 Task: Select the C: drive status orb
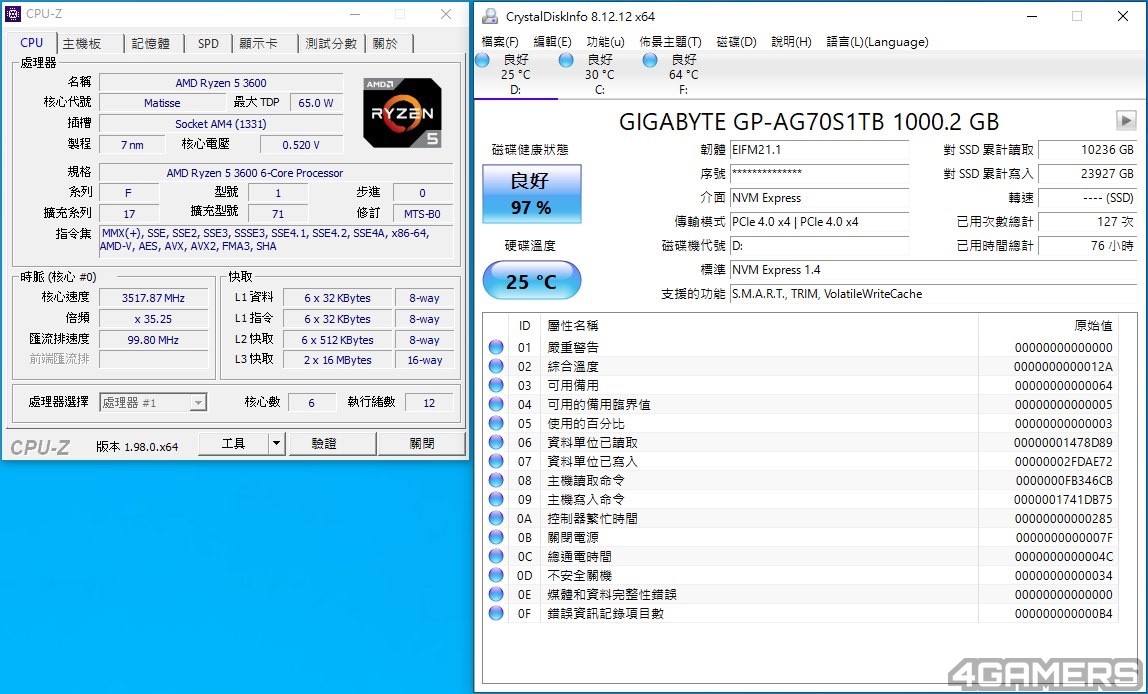coord(566,60)
